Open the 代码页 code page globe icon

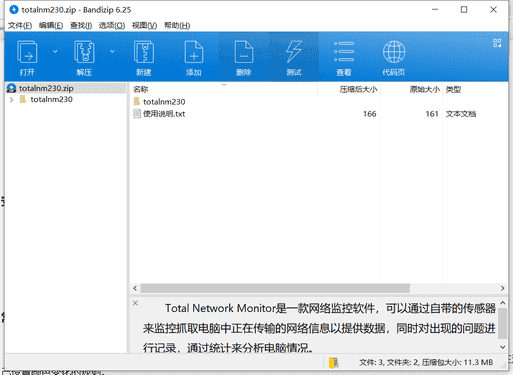(394, 57)
